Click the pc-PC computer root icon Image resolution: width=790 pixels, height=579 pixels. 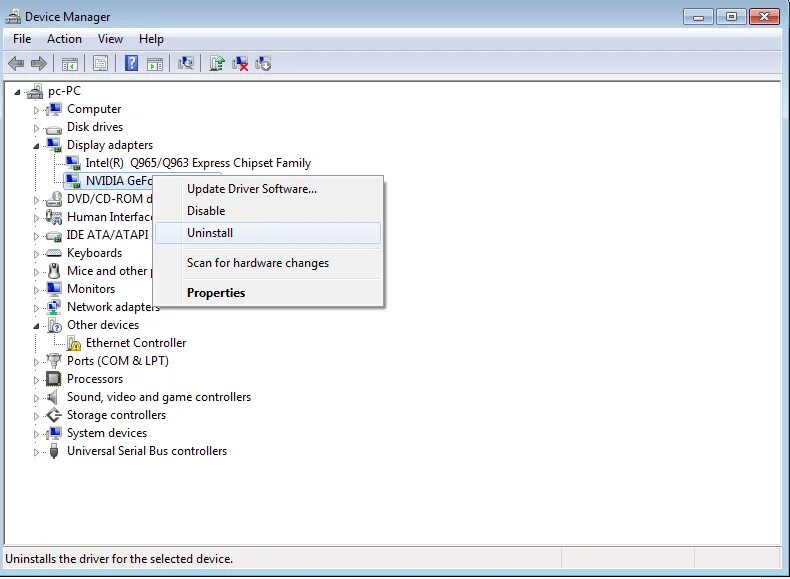[x=35, y=91]
